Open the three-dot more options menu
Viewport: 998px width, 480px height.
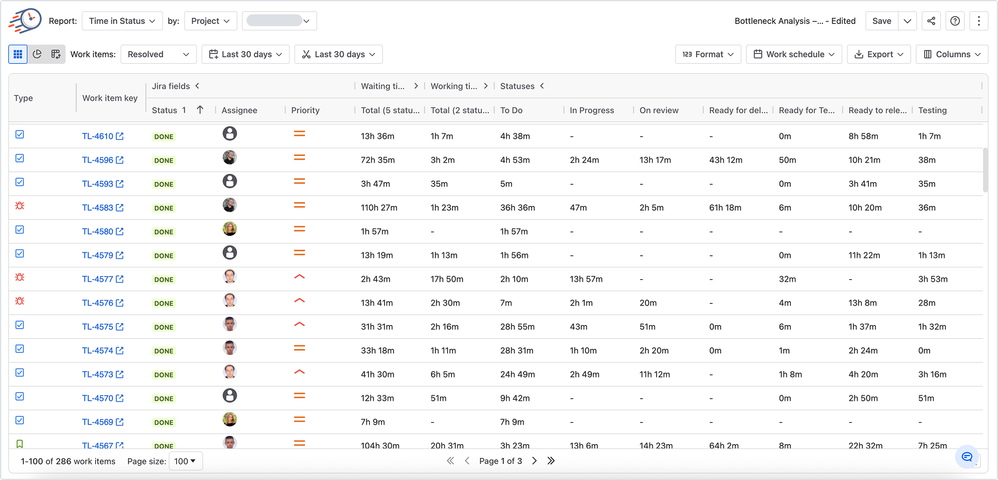coord(979,21)
